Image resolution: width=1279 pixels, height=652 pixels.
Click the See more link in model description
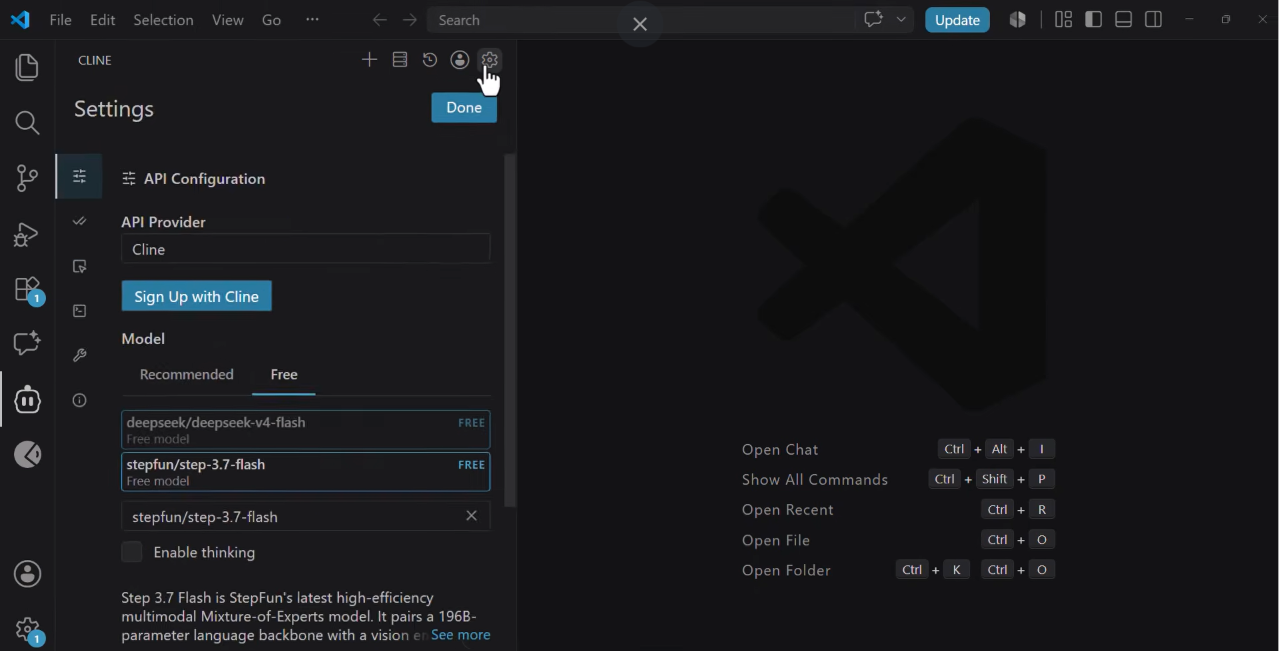[461, 635]
